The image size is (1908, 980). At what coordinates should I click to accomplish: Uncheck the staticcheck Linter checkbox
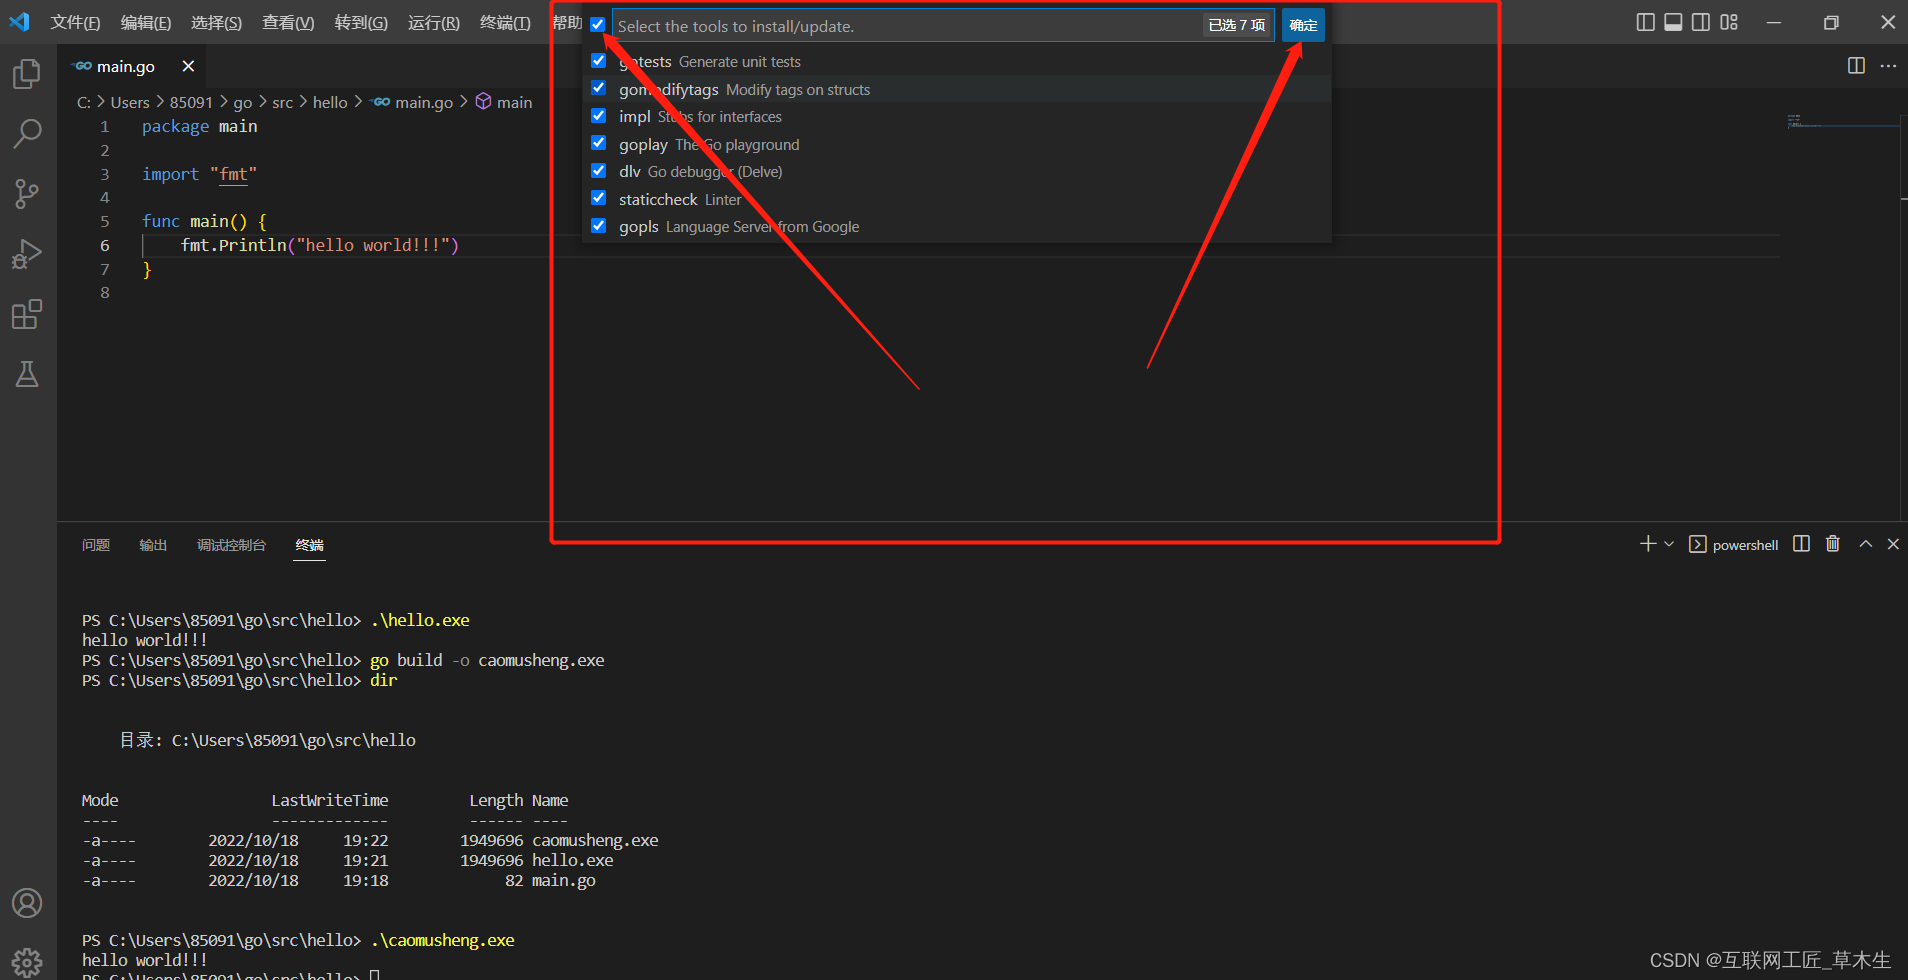(x=598, y=198)
